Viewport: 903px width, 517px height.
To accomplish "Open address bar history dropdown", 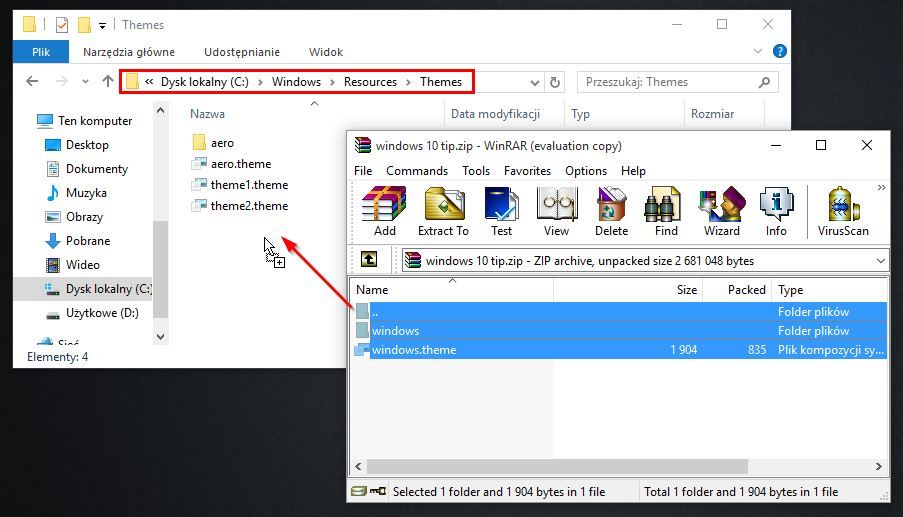I will pos(534,82).
